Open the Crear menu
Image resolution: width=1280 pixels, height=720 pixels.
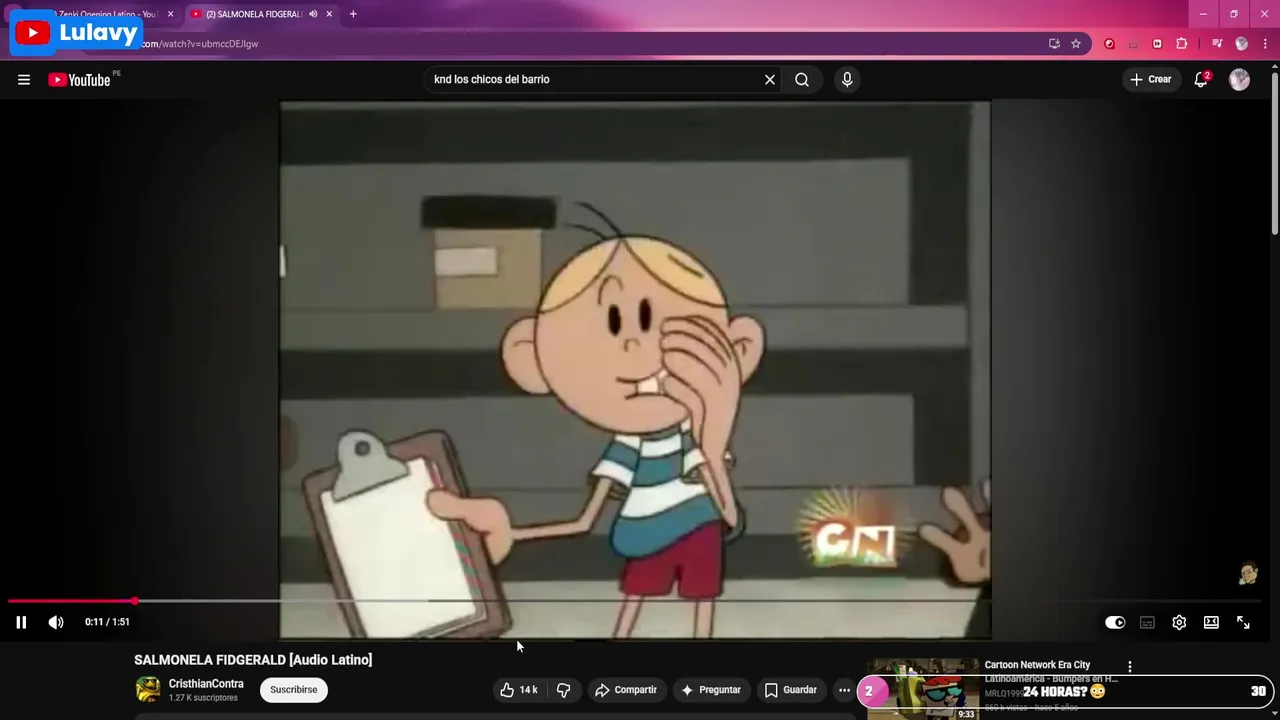(x=1151, y=79)
